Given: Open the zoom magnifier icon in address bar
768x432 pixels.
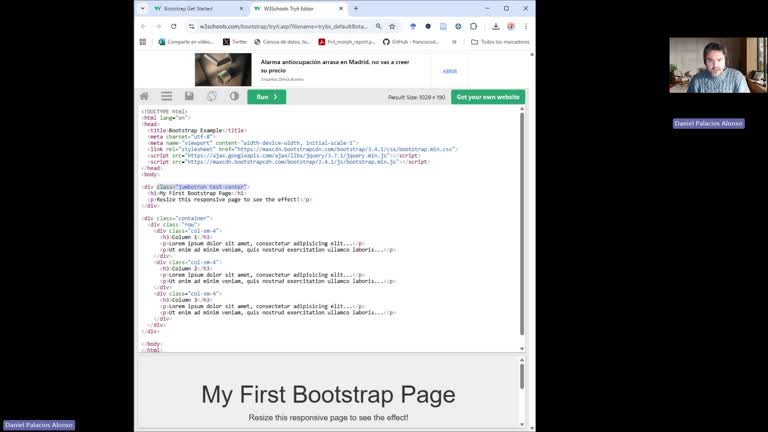Looking at the screenshot, I should [379, 26].
